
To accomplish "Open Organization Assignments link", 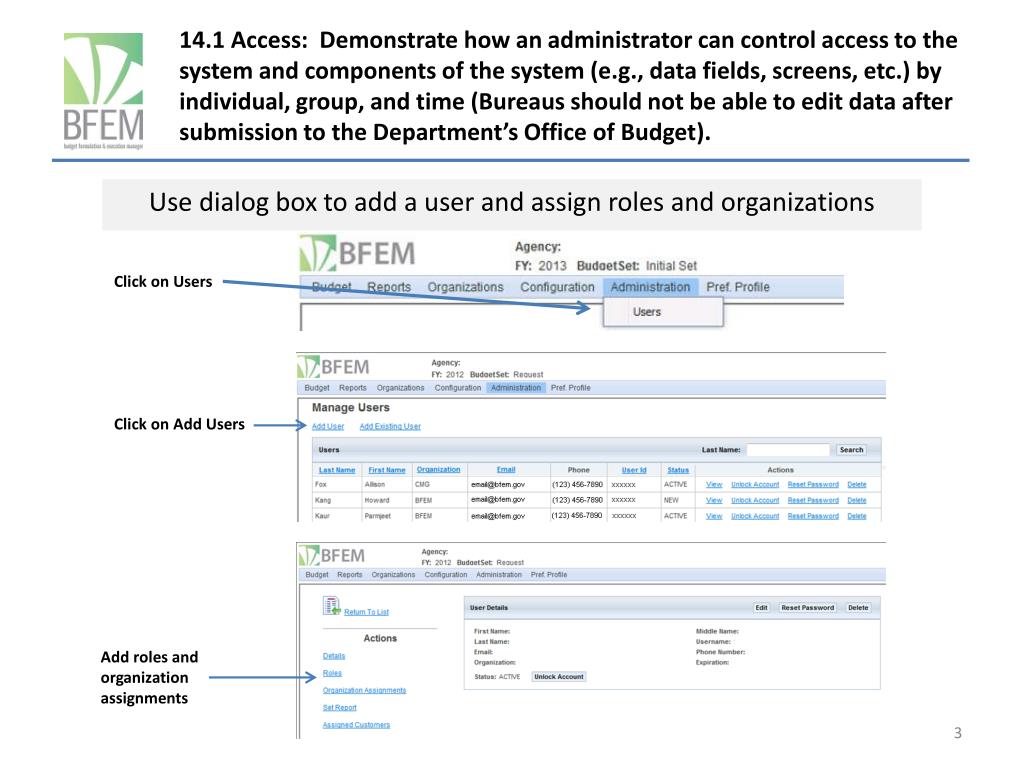I will [x=364, y=691].
